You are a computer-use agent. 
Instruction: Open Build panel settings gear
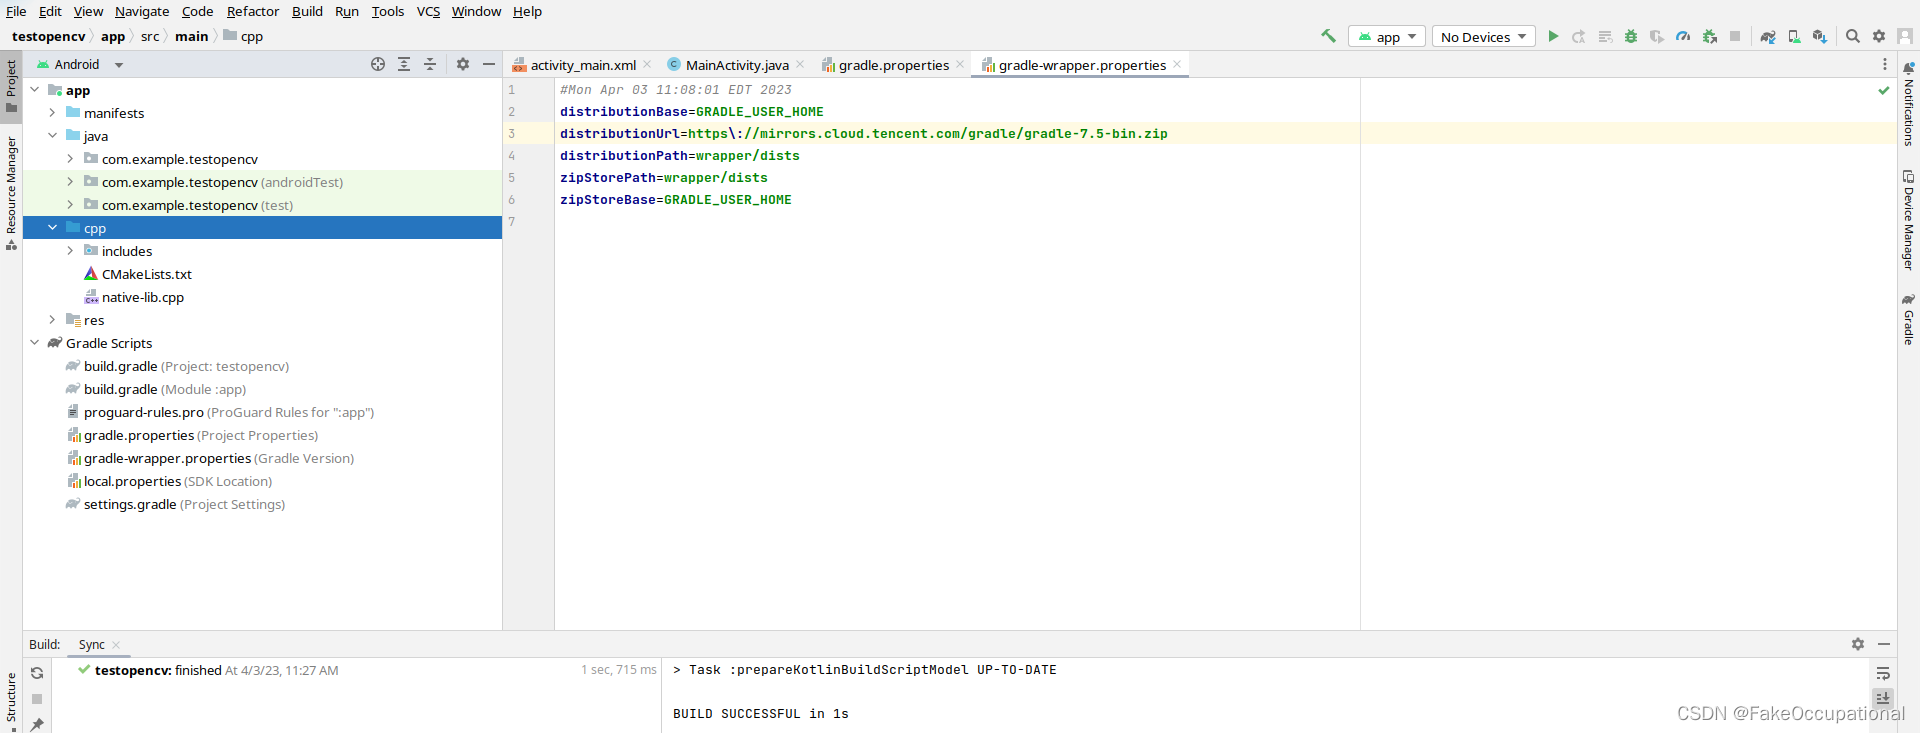1858,644
